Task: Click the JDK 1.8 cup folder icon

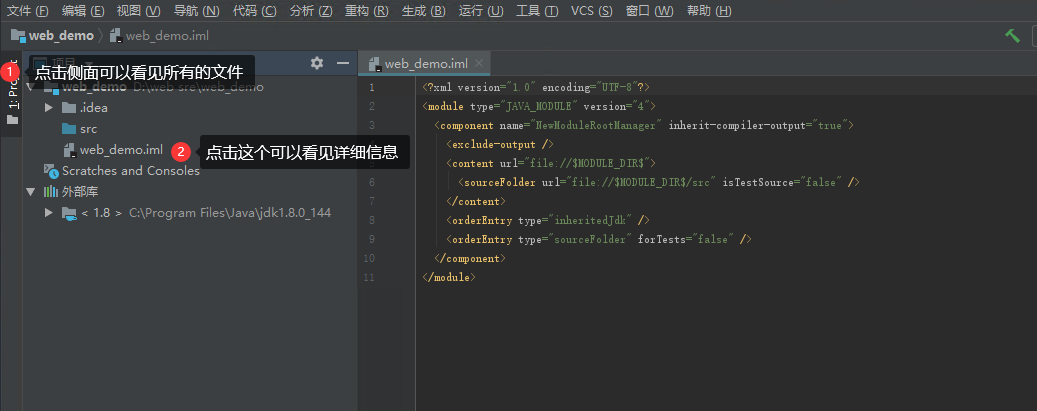Action: click(x=69, y=213)
